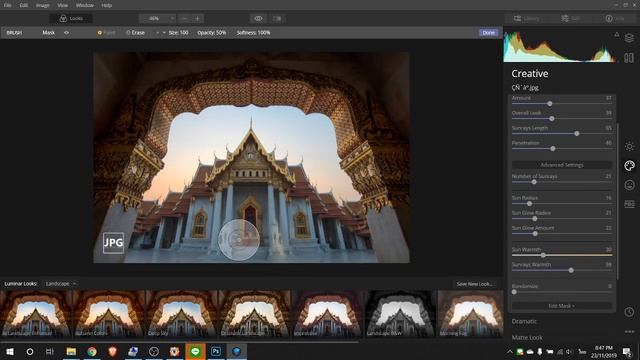This screenshot has height=360, width=640.
Task: Open the Layers icon
Action: 629,38
